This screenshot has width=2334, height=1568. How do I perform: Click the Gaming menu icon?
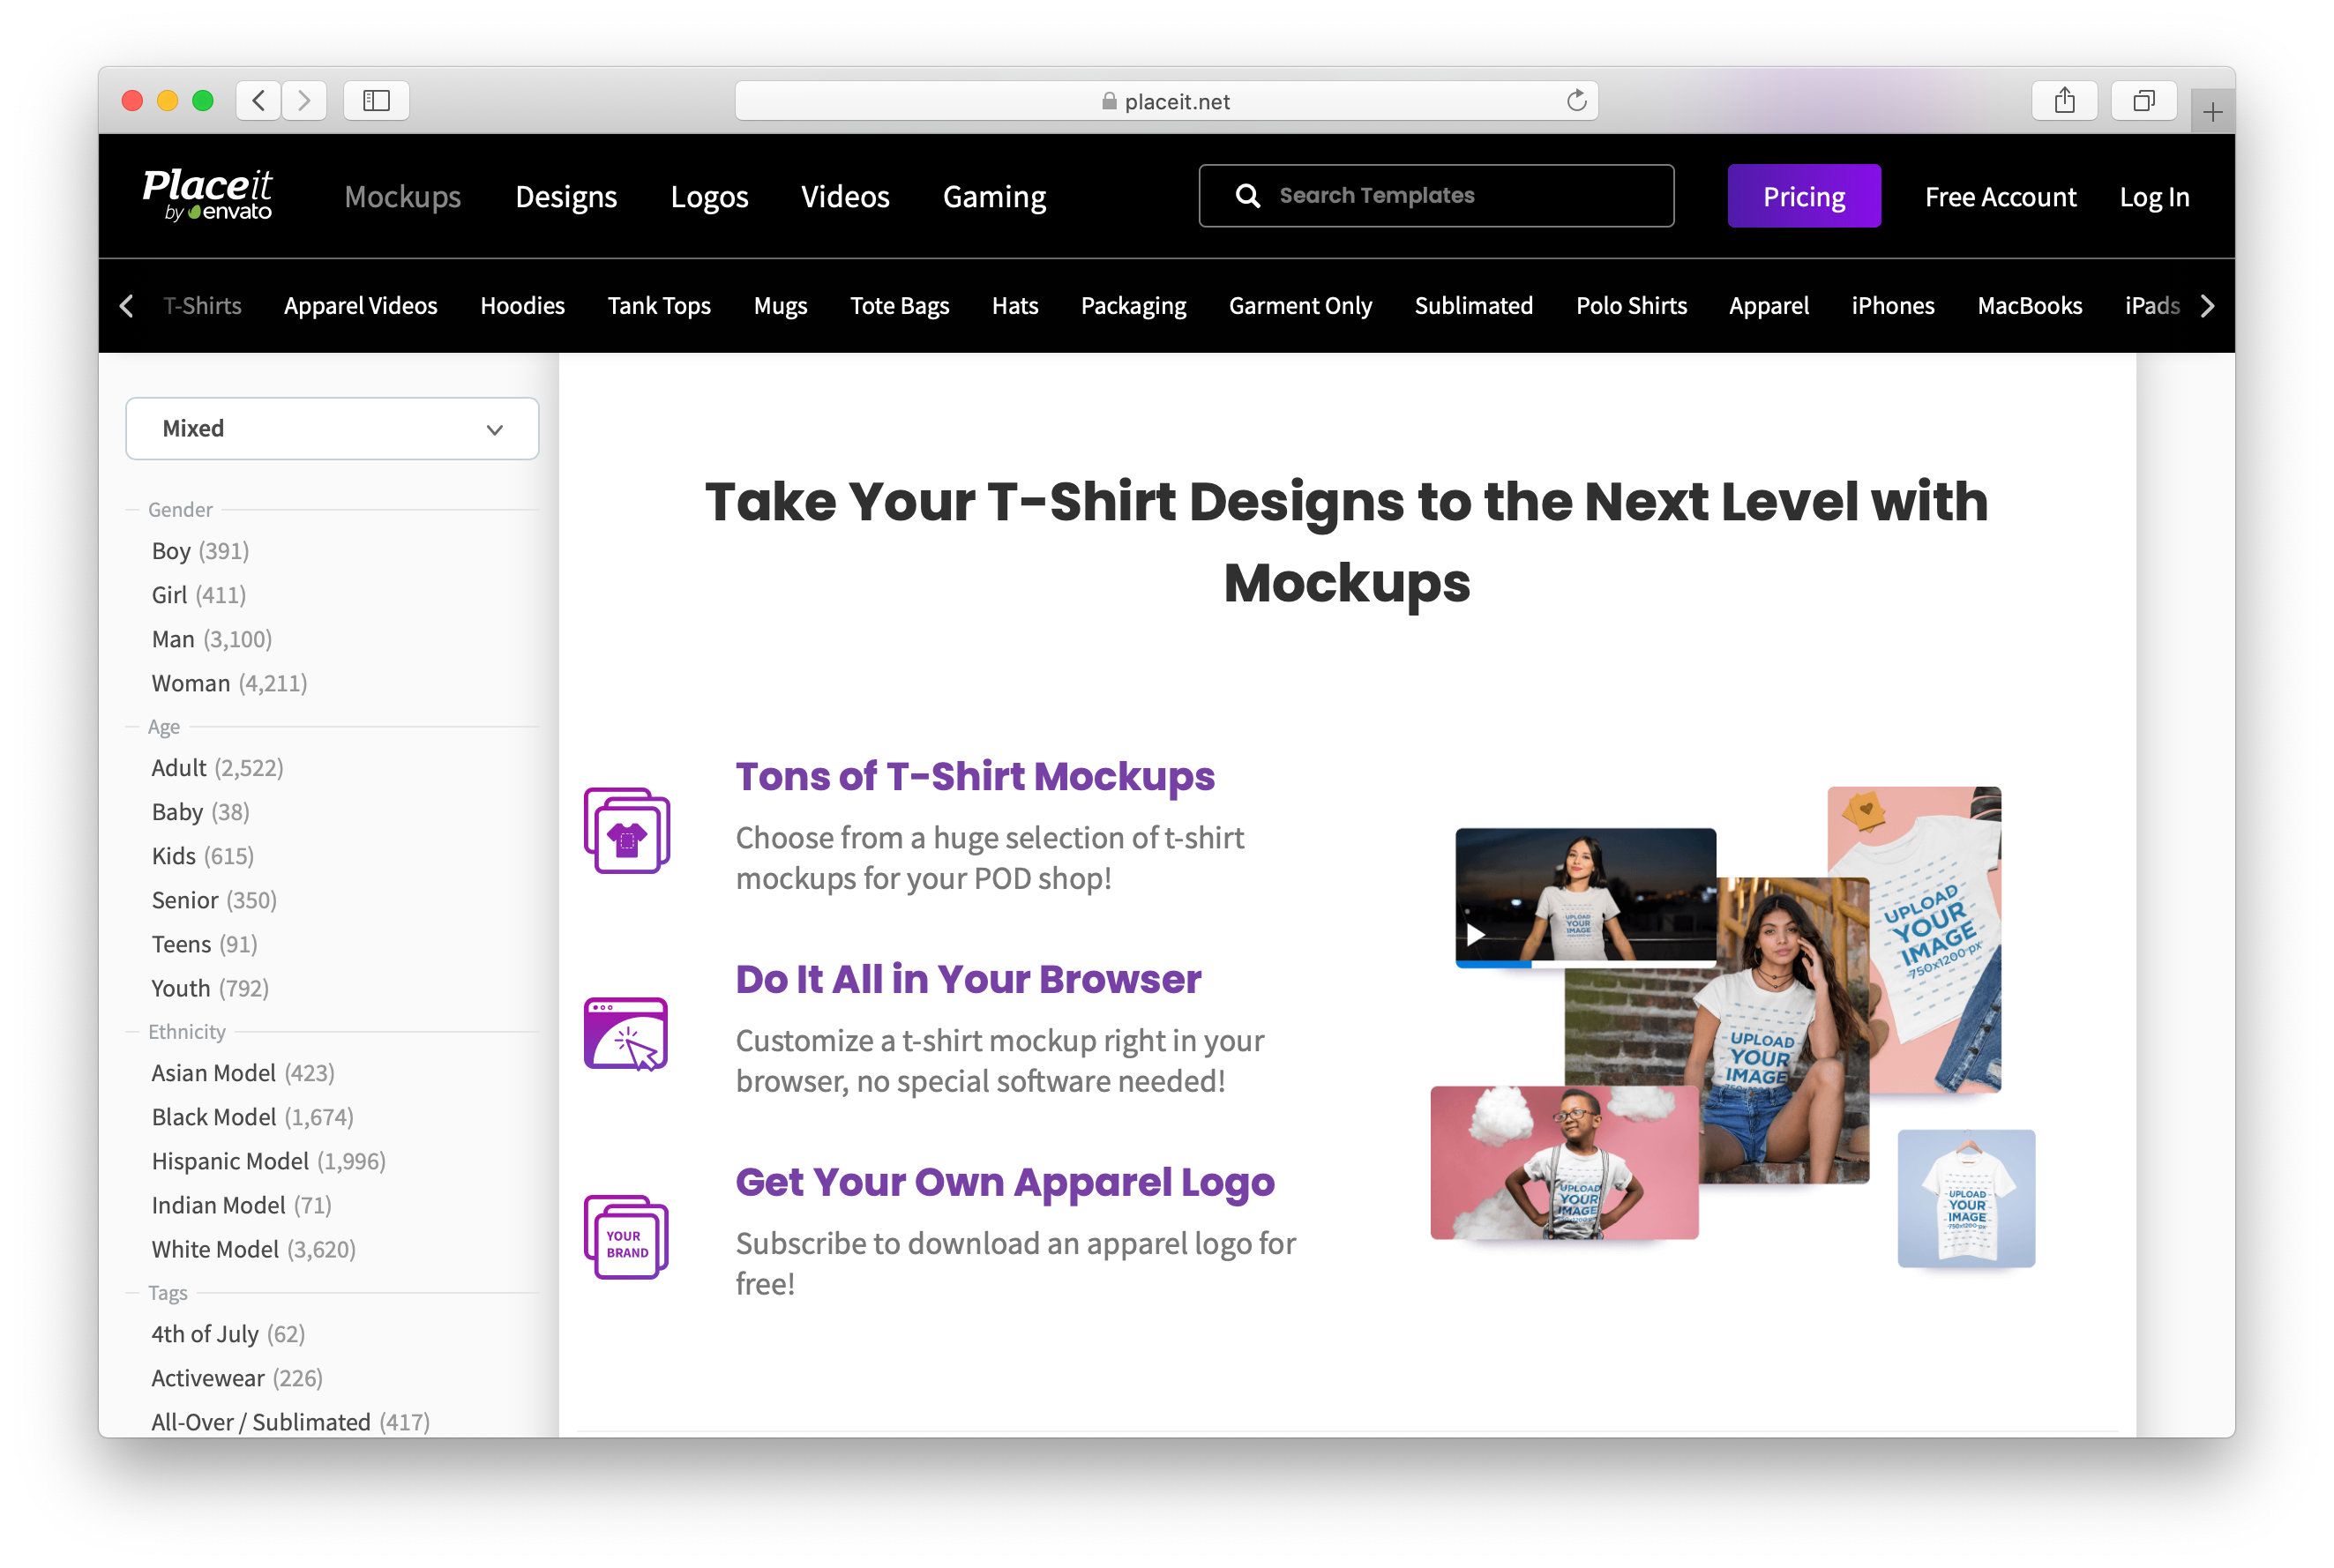tap(994, 196)
